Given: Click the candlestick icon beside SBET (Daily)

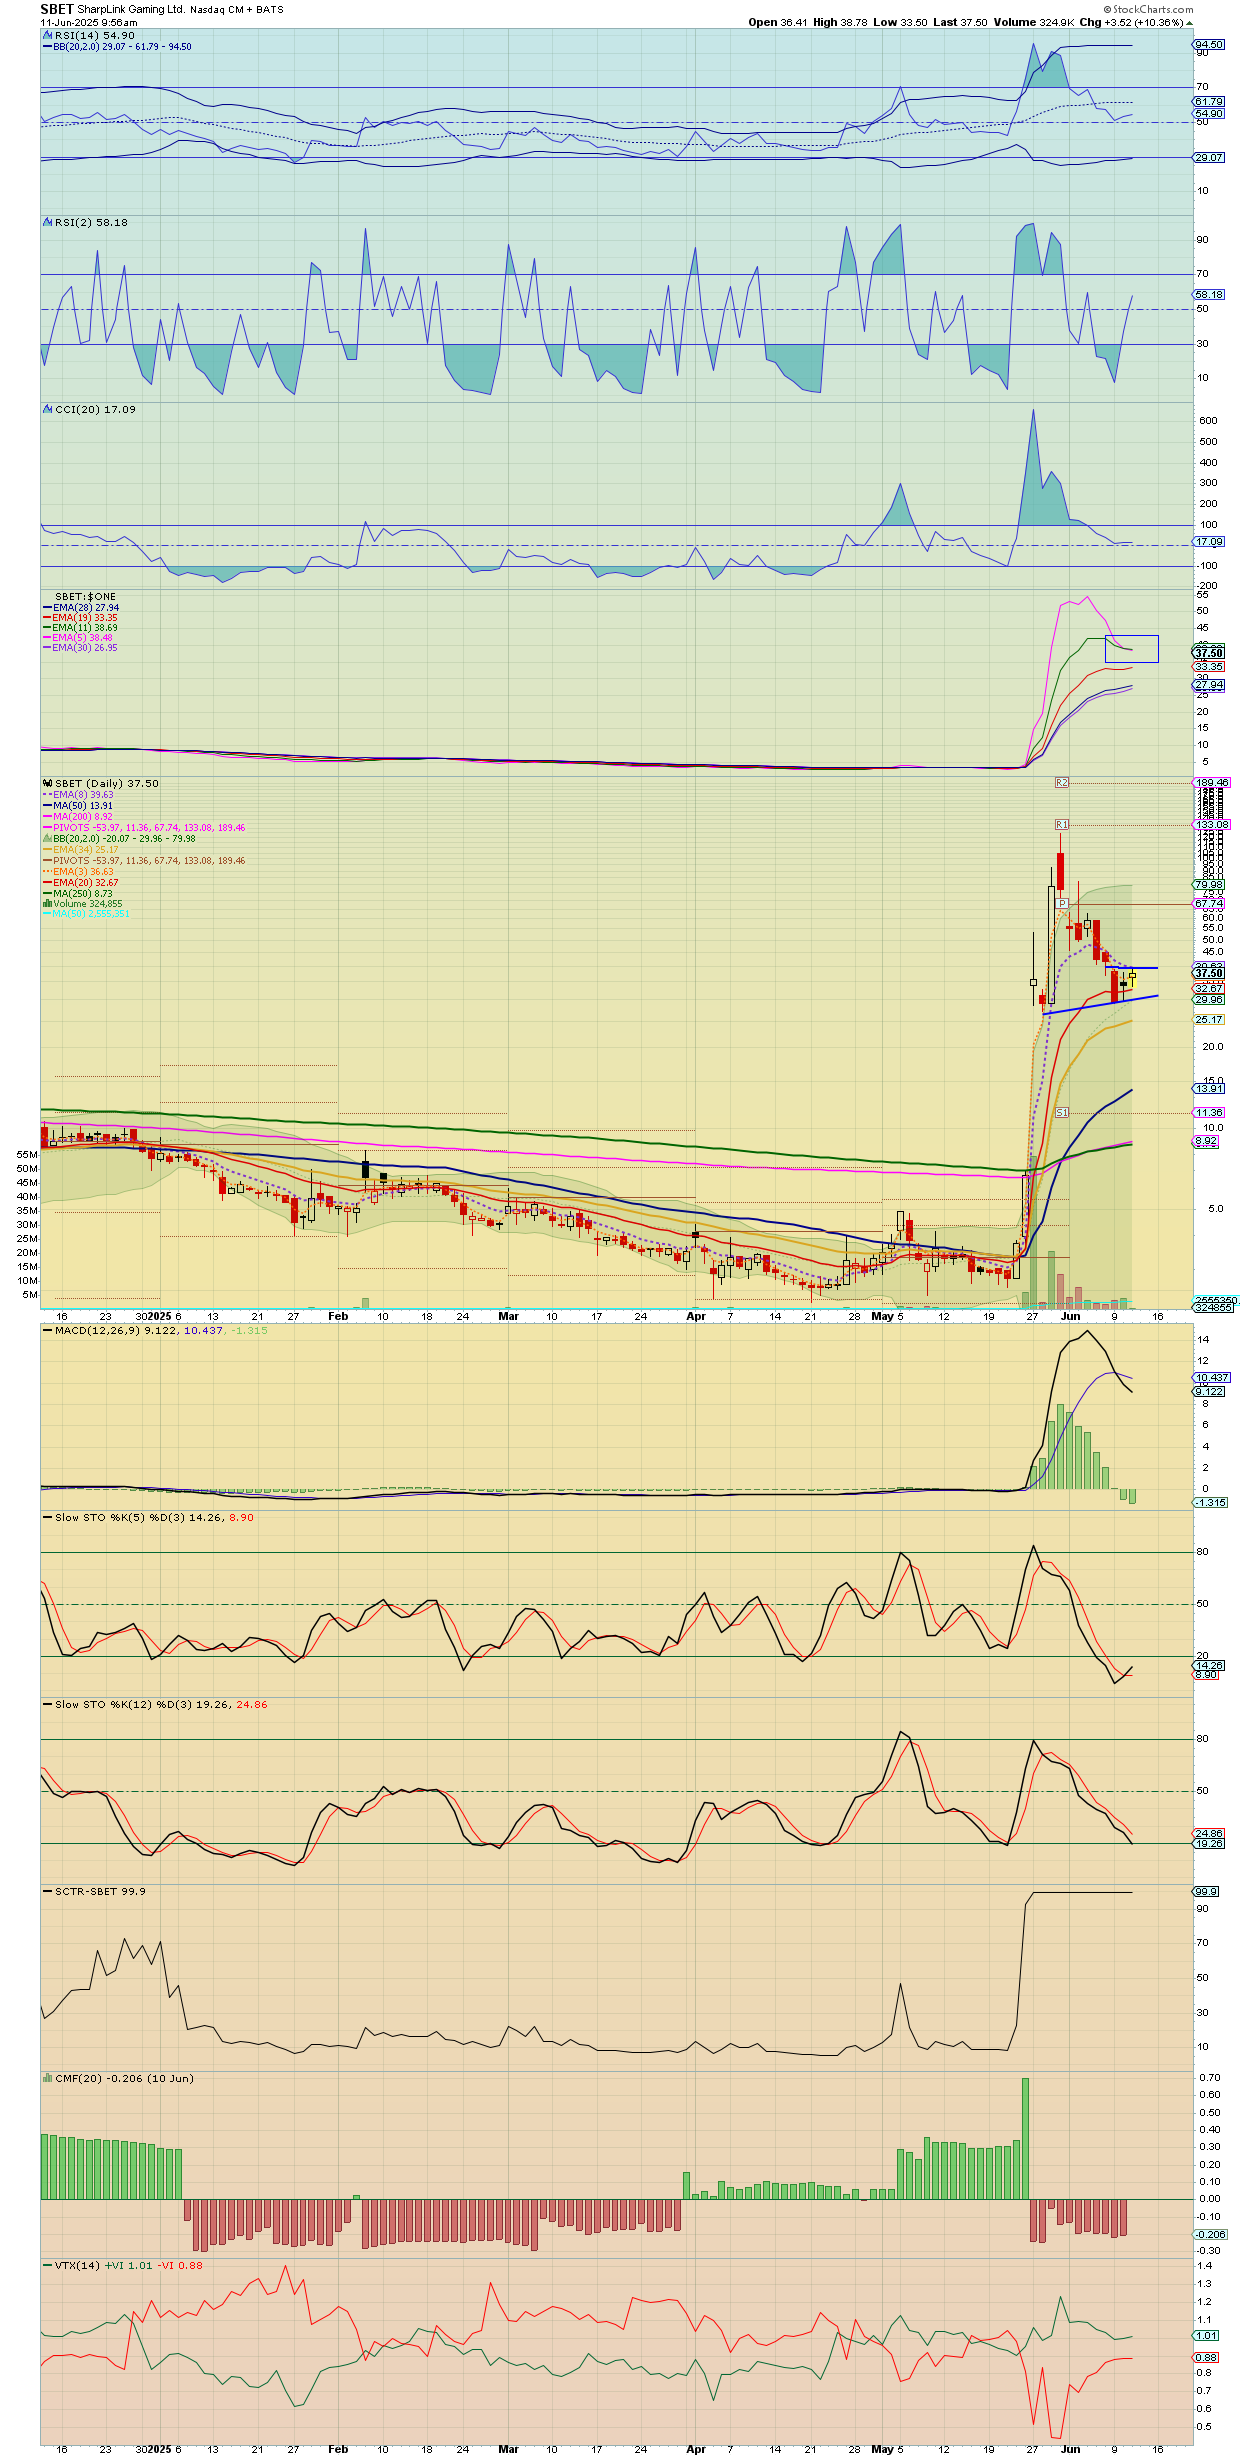Looking at the screenshot, I should pyautogui.click(x=47, y=783).
